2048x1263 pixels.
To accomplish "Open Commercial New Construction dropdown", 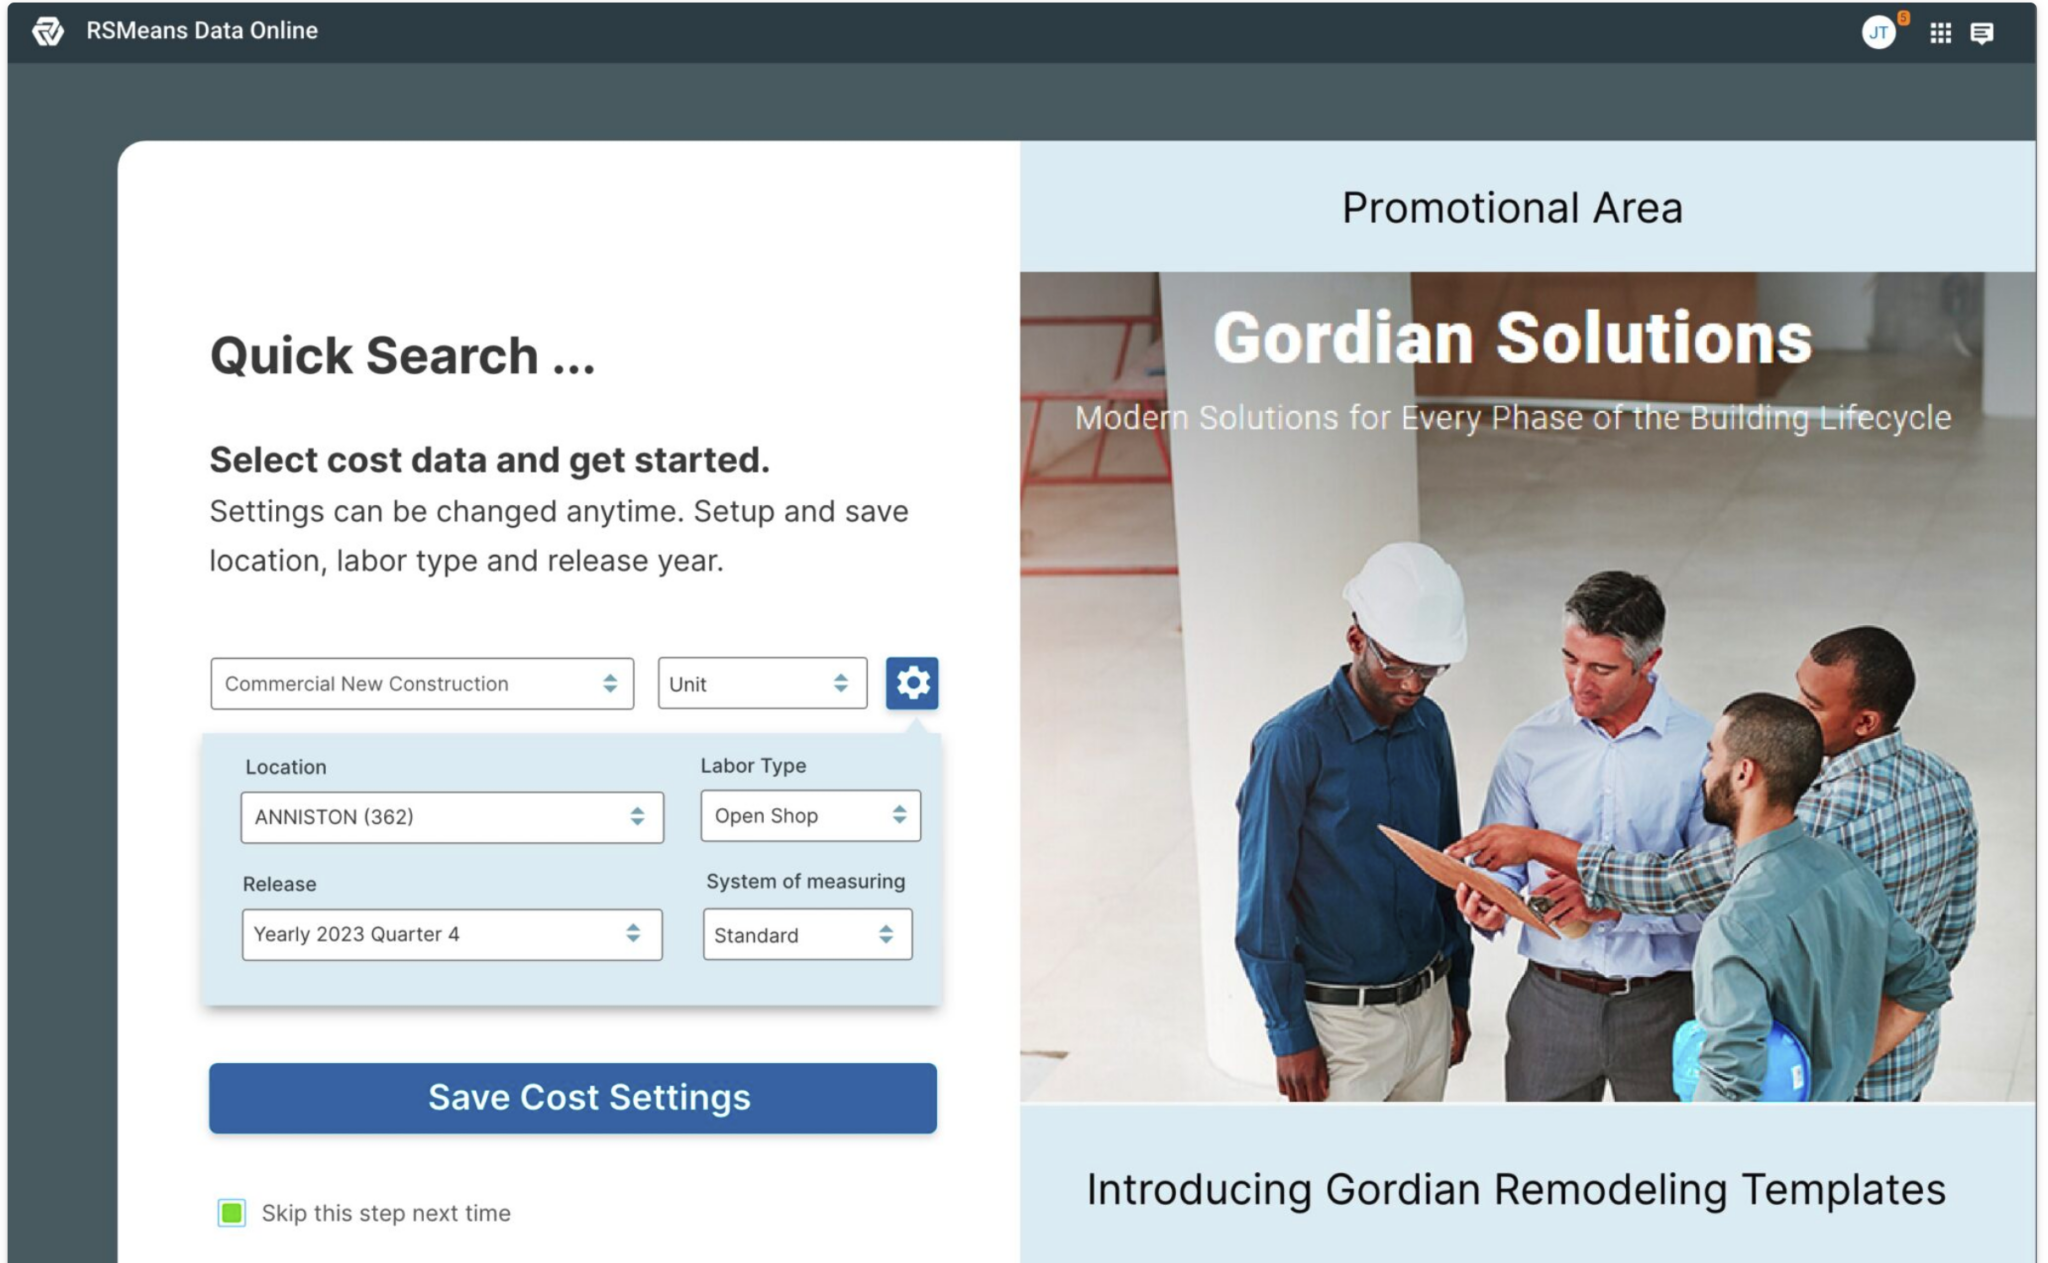I will click(x=421, y=684).
